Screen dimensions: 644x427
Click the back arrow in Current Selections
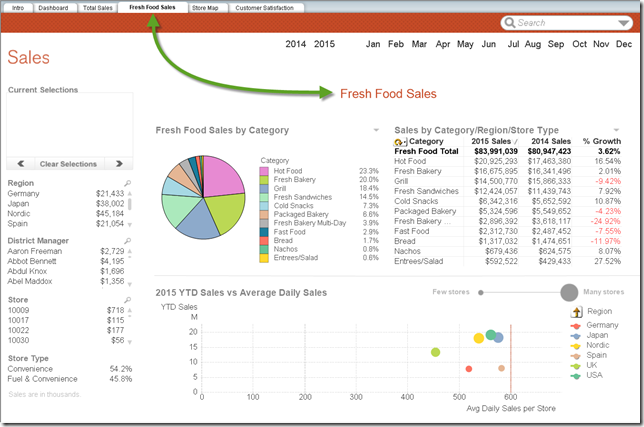pyautogui.click(x=21, y=163)
